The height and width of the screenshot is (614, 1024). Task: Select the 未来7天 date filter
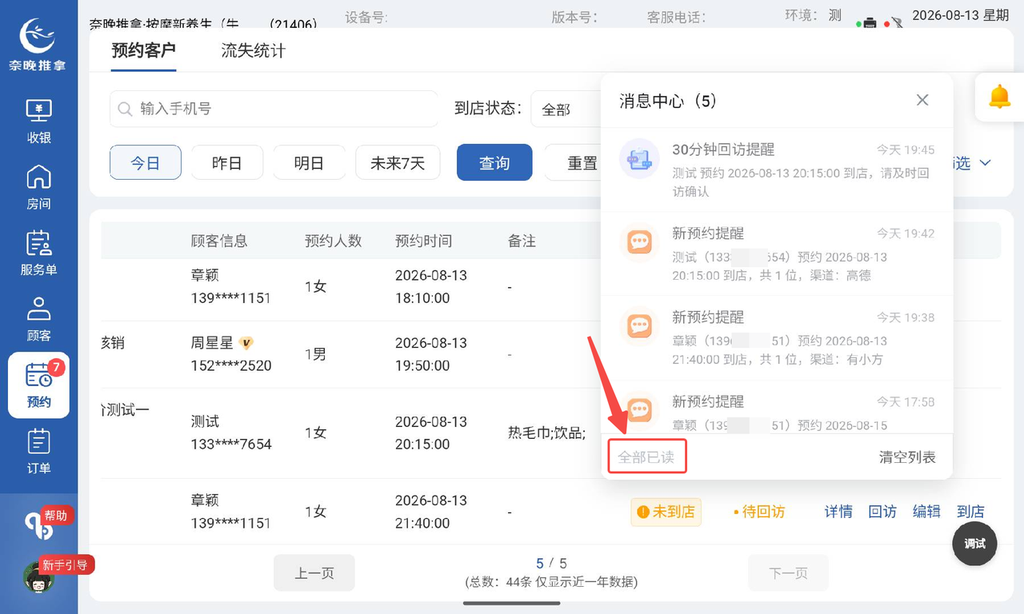point(397,163)
